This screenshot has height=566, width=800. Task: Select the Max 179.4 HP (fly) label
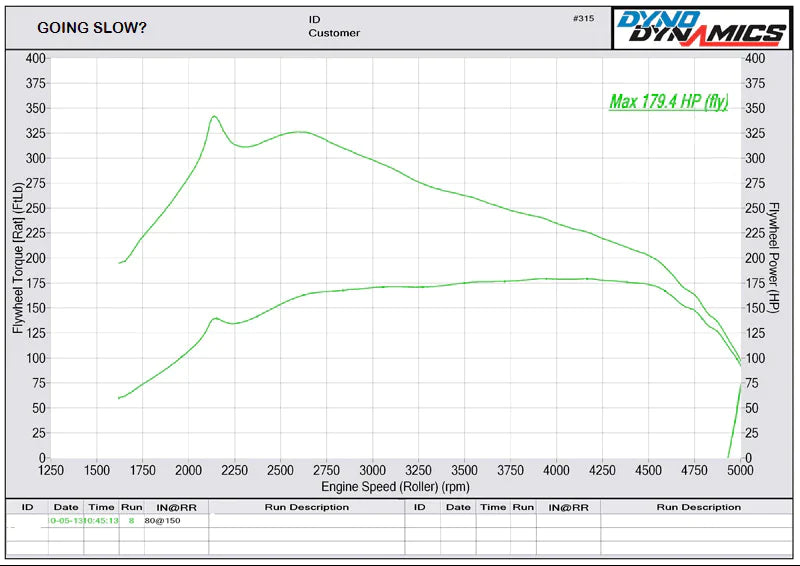pos(669,102)
